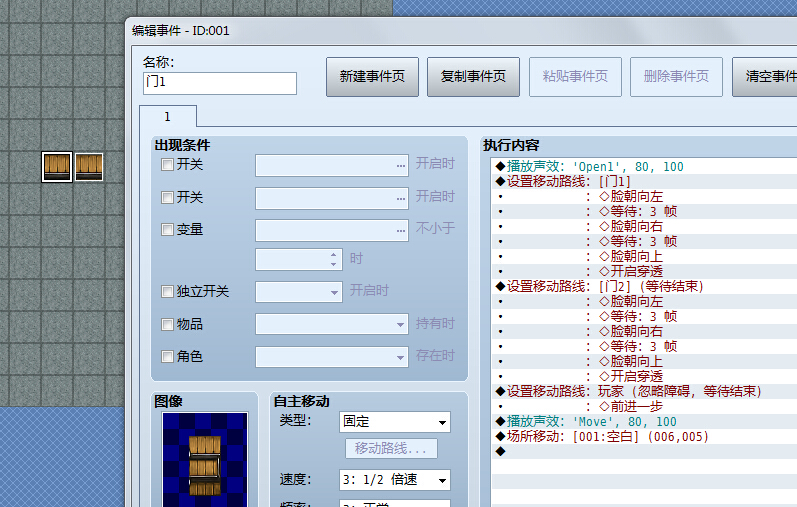The image size is (797, 507).
Task: Open second 开关 switch selector ellipsis
Action: tap(401, 198)
